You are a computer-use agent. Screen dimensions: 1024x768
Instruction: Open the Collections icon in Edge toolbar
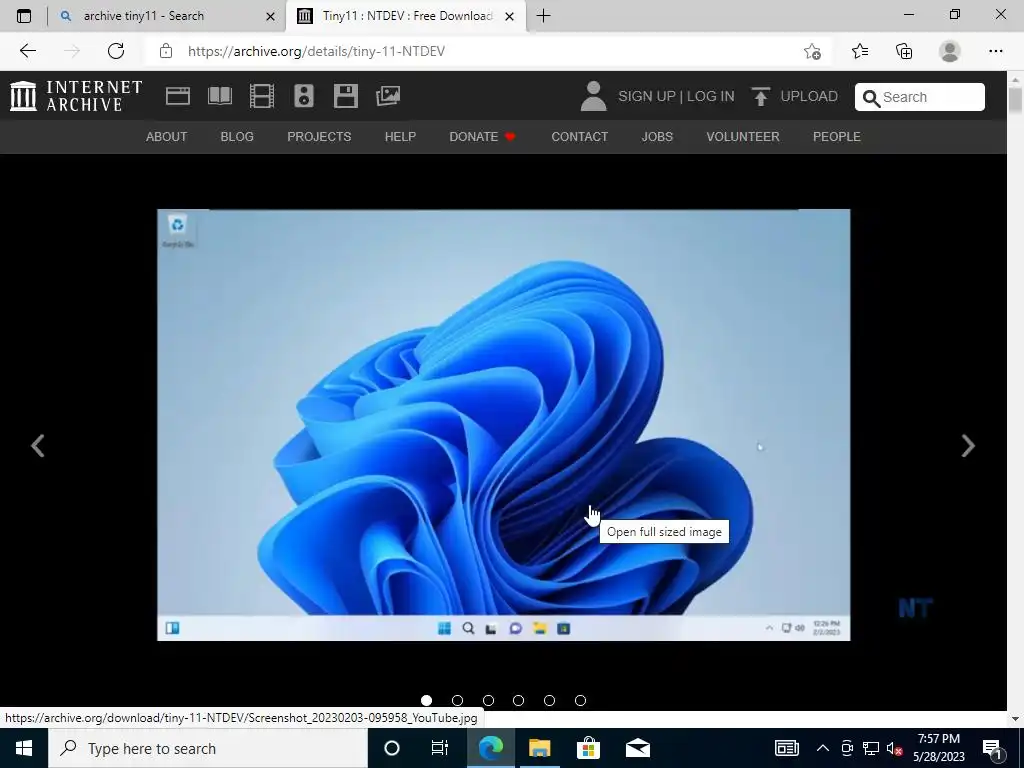point(904,51)
